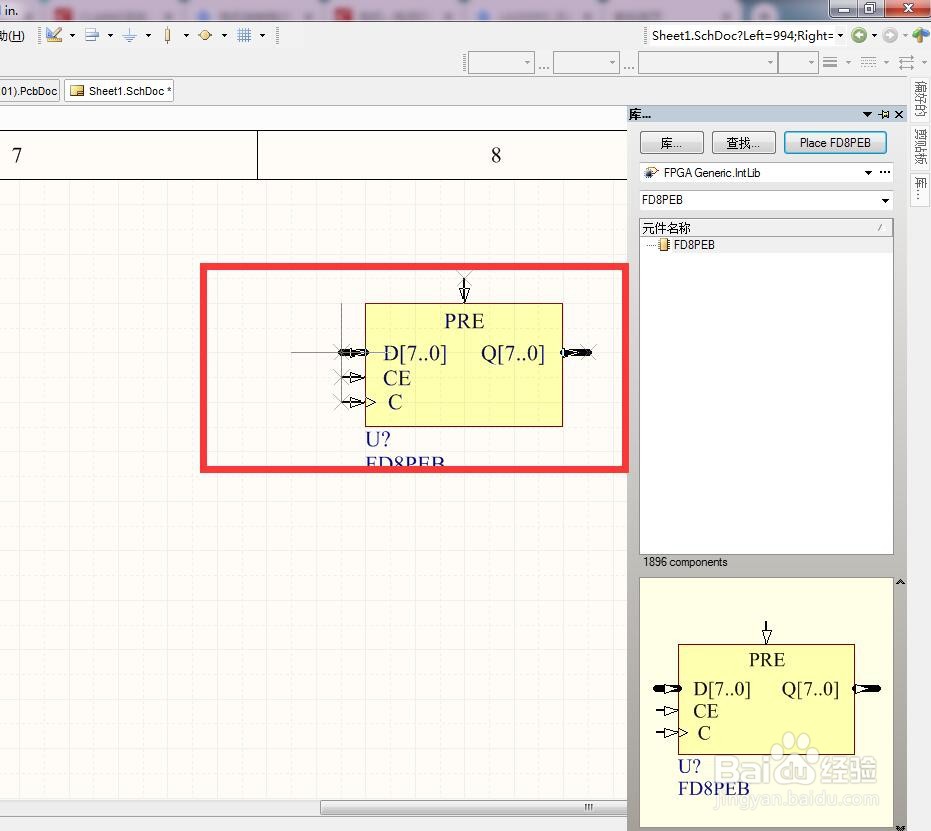The image size is (931, 831).
Task: Open the 帮助(H) menu
Action: pyautogui.click(x=12, y=36)
